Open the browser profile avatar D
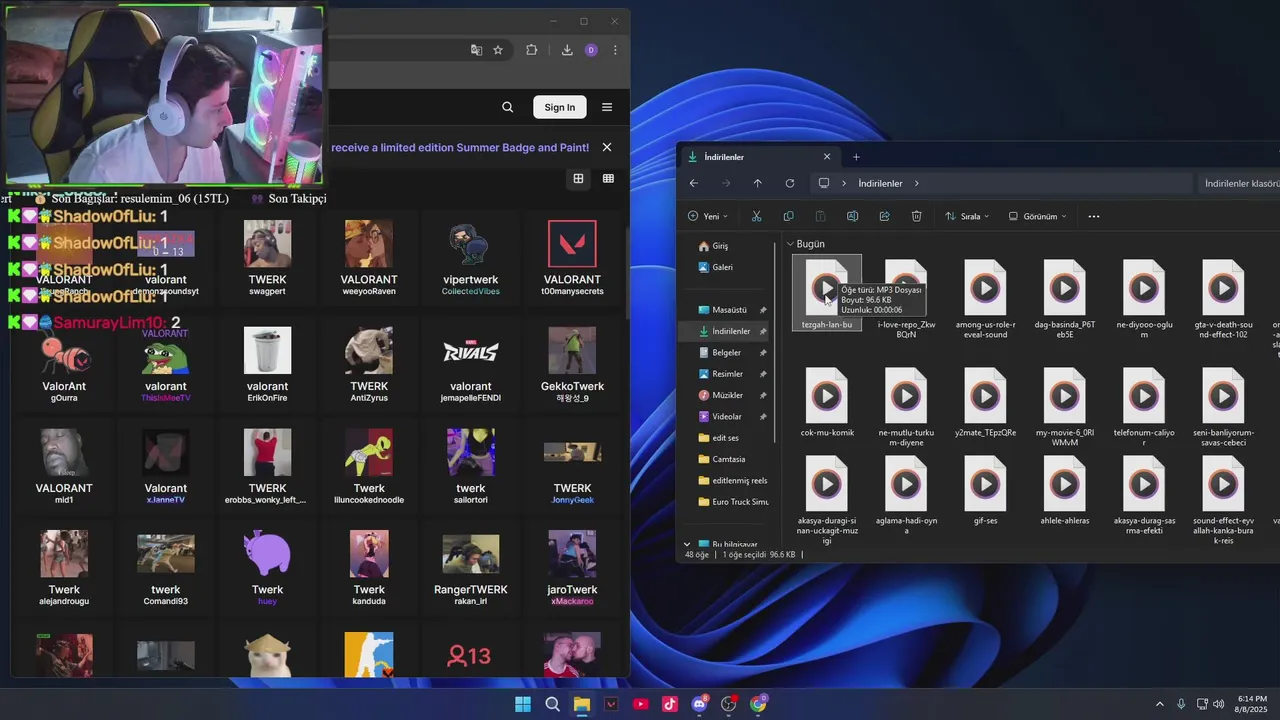 (x=591, y=50)
